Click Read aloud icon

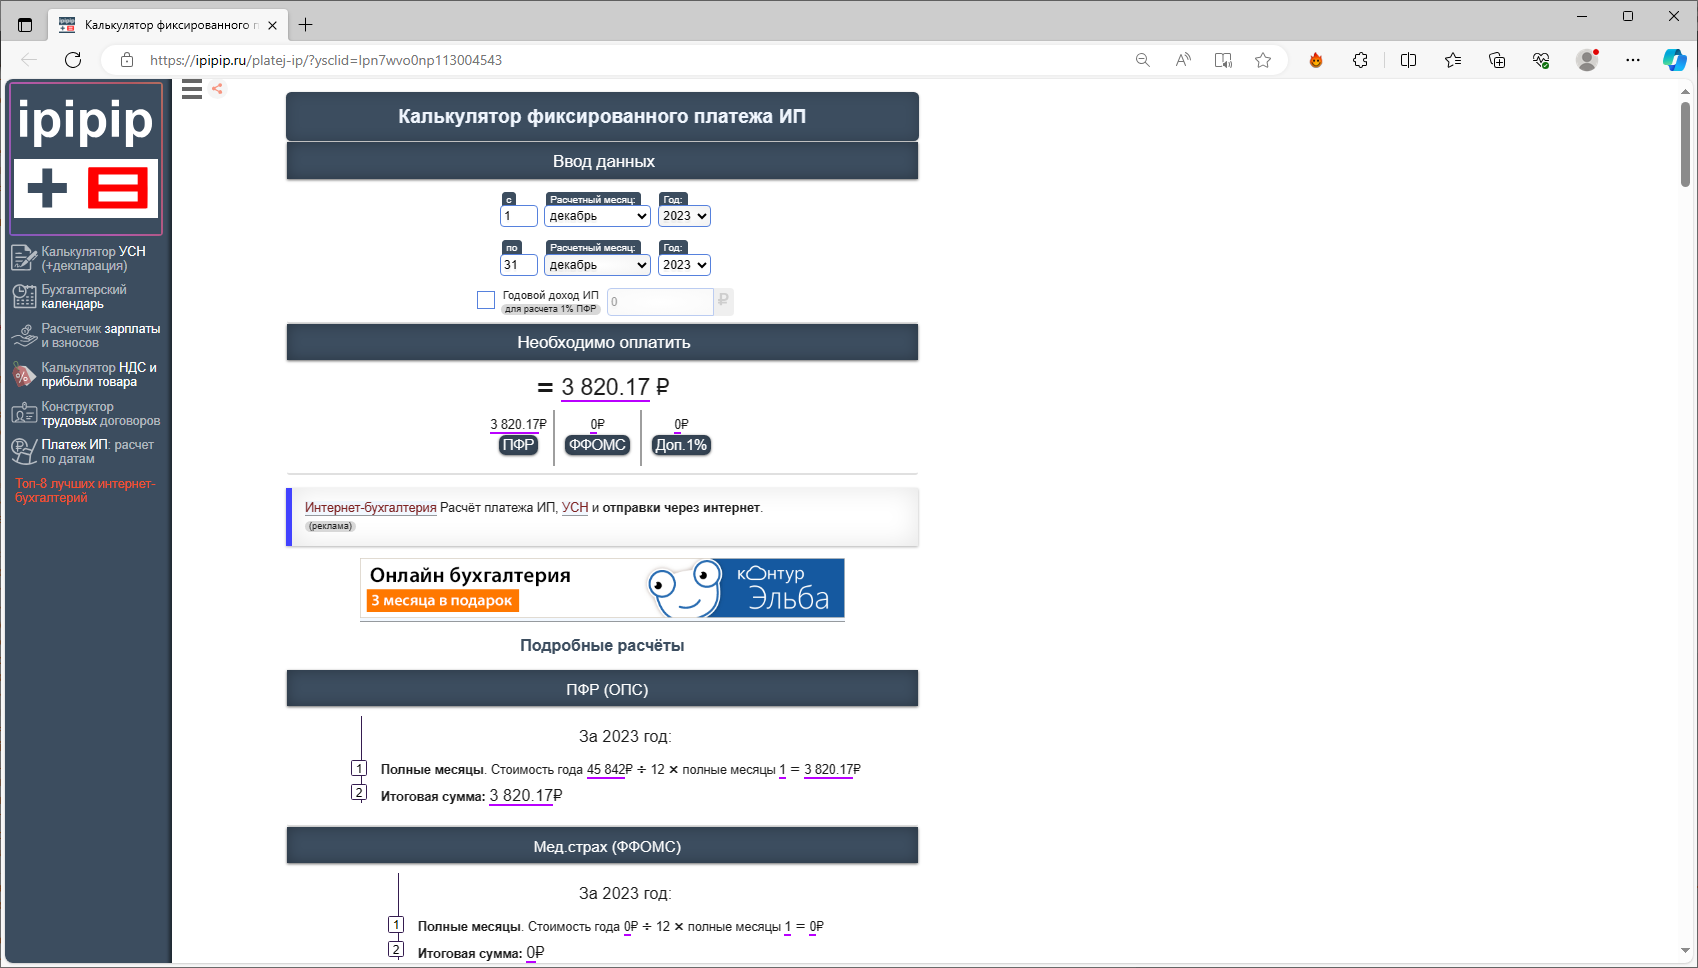1183,60
